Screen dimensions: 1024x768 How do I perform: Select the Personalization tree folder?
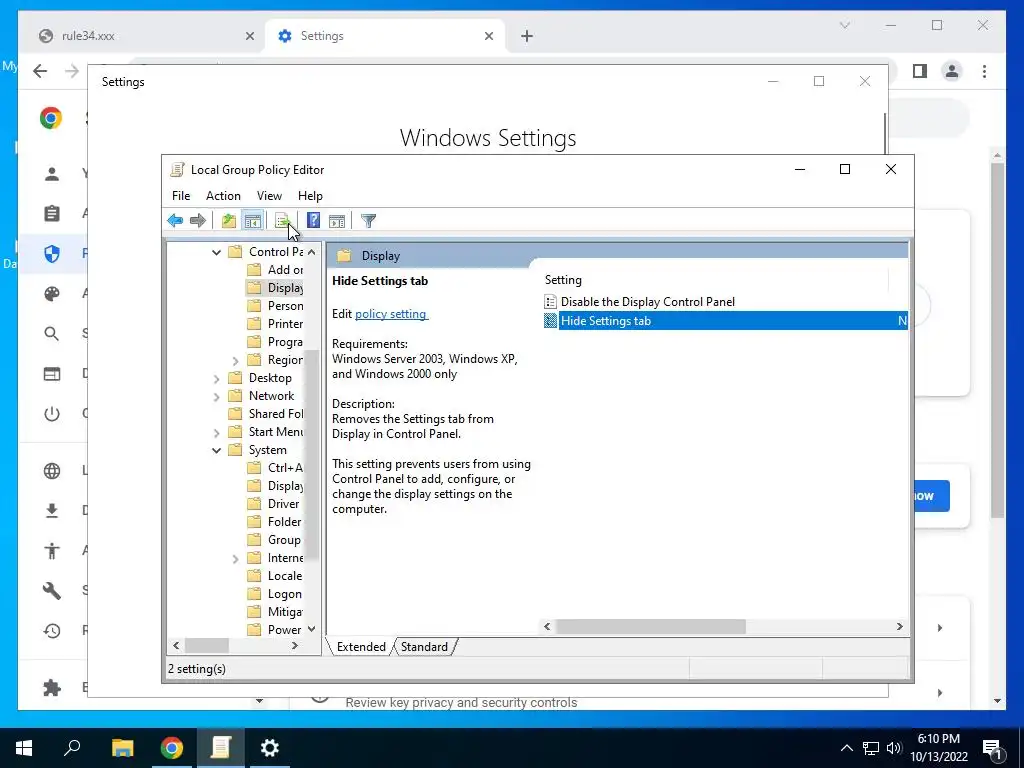pos(276,306)
